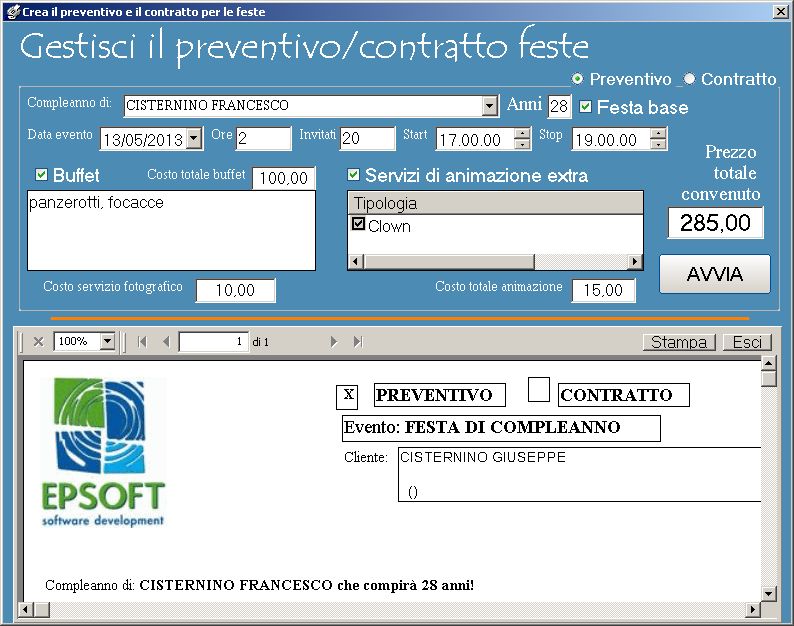Click the Tipologia horizontal scrollbar thumb
Screen dimensions: 794x626
coord(449,262)
